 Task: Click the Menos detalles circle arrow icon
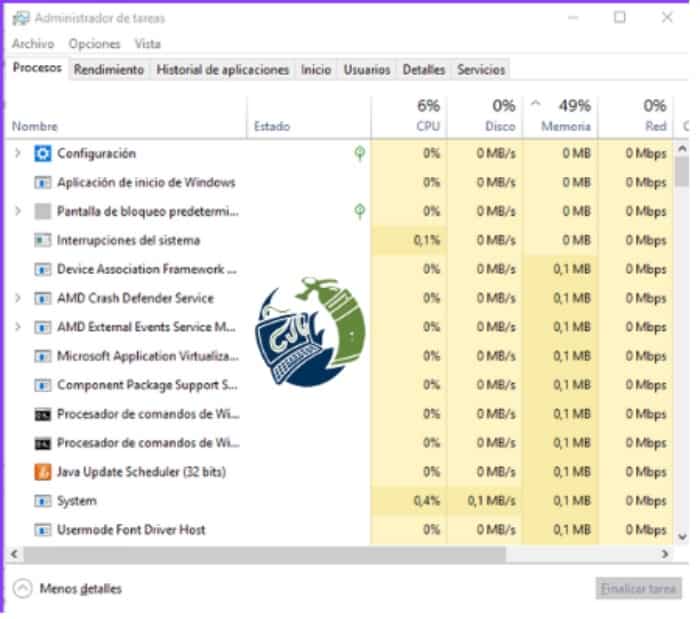(23, 588)
